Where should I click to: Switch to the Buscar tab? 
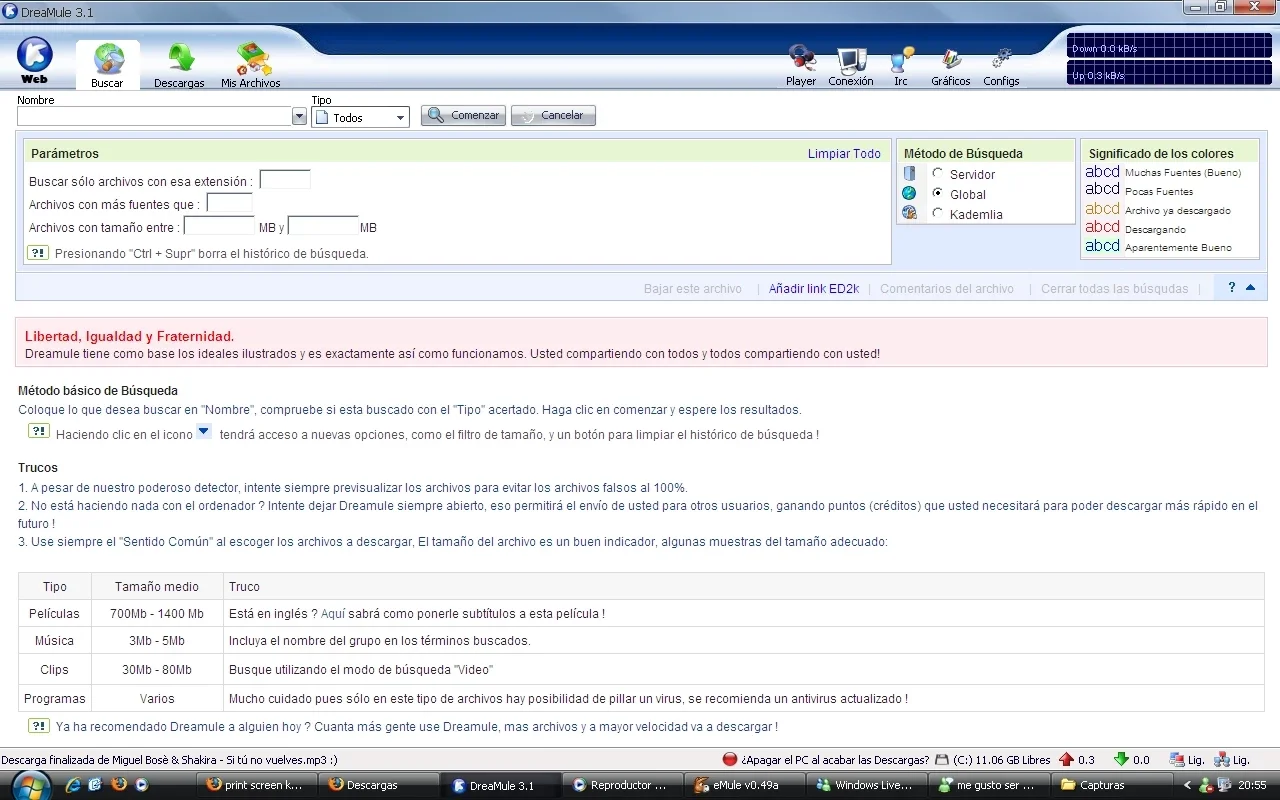[108, 65]
